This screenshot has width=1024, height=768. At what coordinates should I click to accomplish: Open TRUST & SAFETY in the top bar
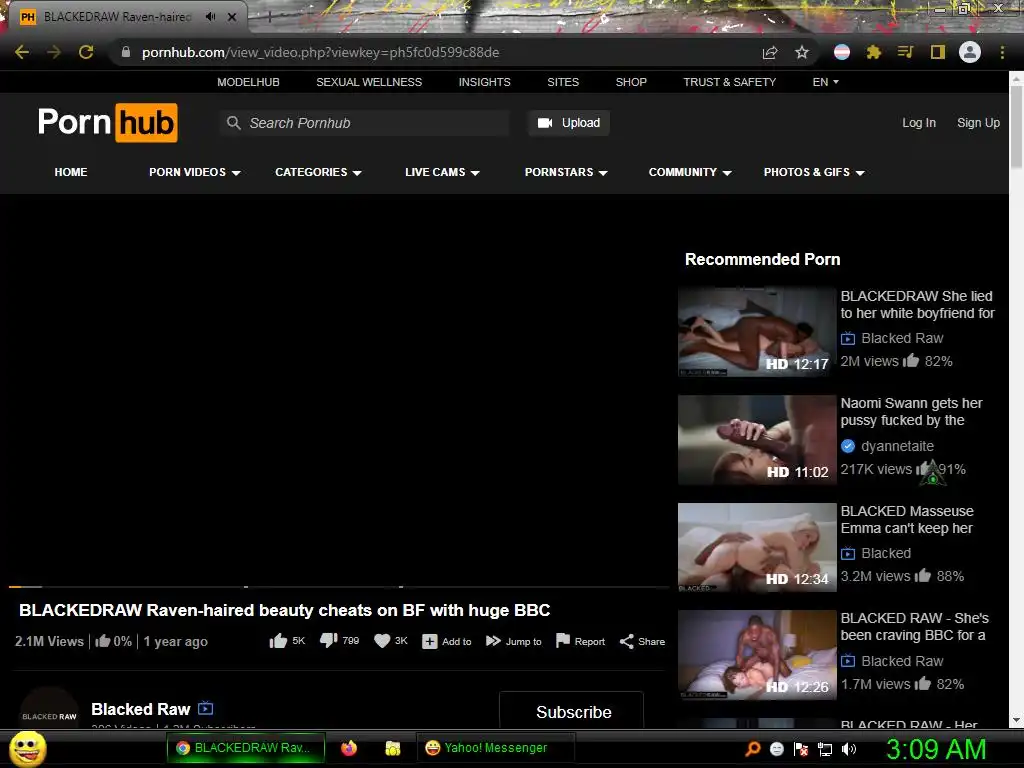729,82
